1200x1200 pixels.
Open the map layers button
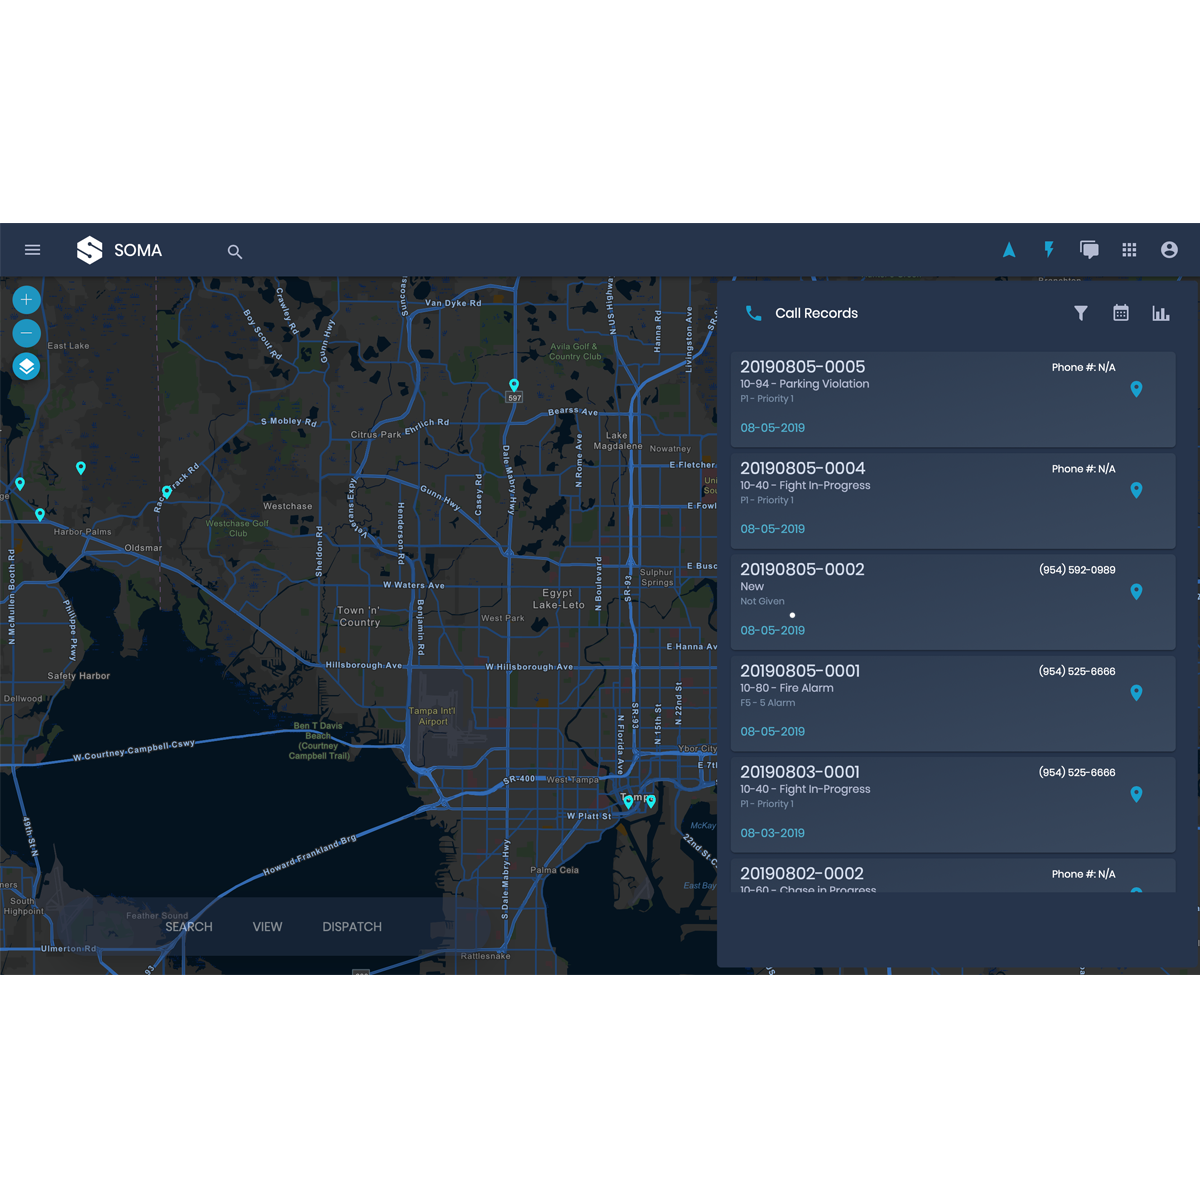point(27,367)
